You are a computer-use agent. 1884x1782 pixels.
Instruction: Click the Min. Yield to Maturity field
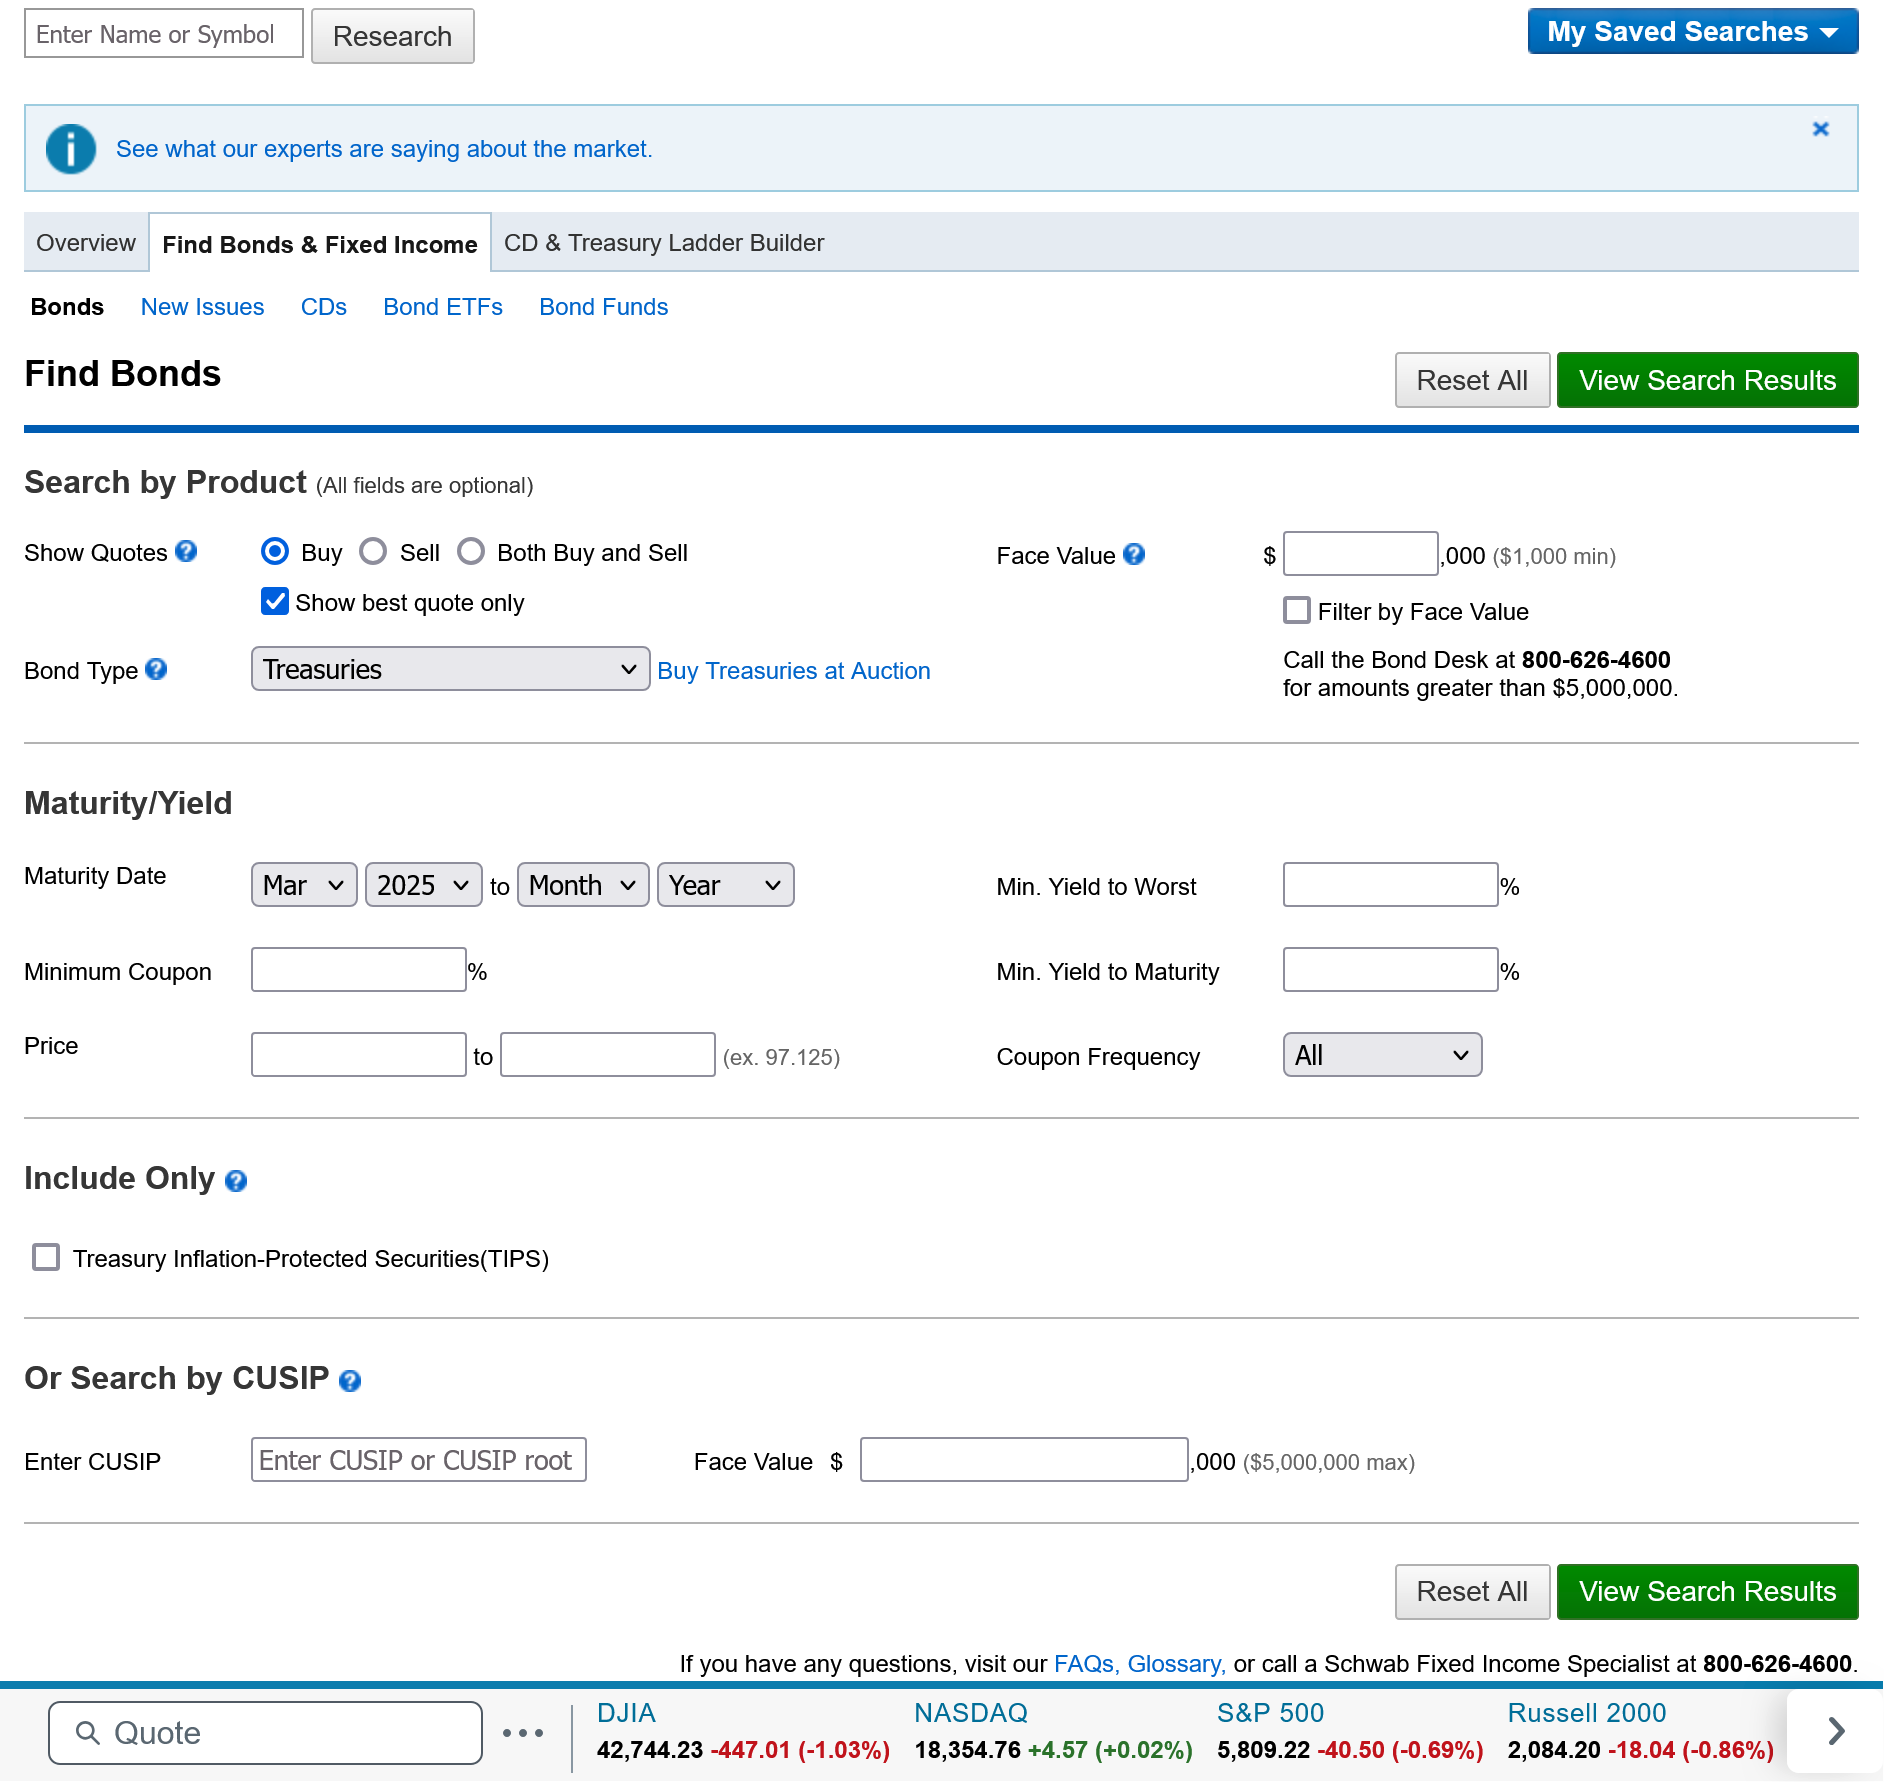pos(1391,970)
